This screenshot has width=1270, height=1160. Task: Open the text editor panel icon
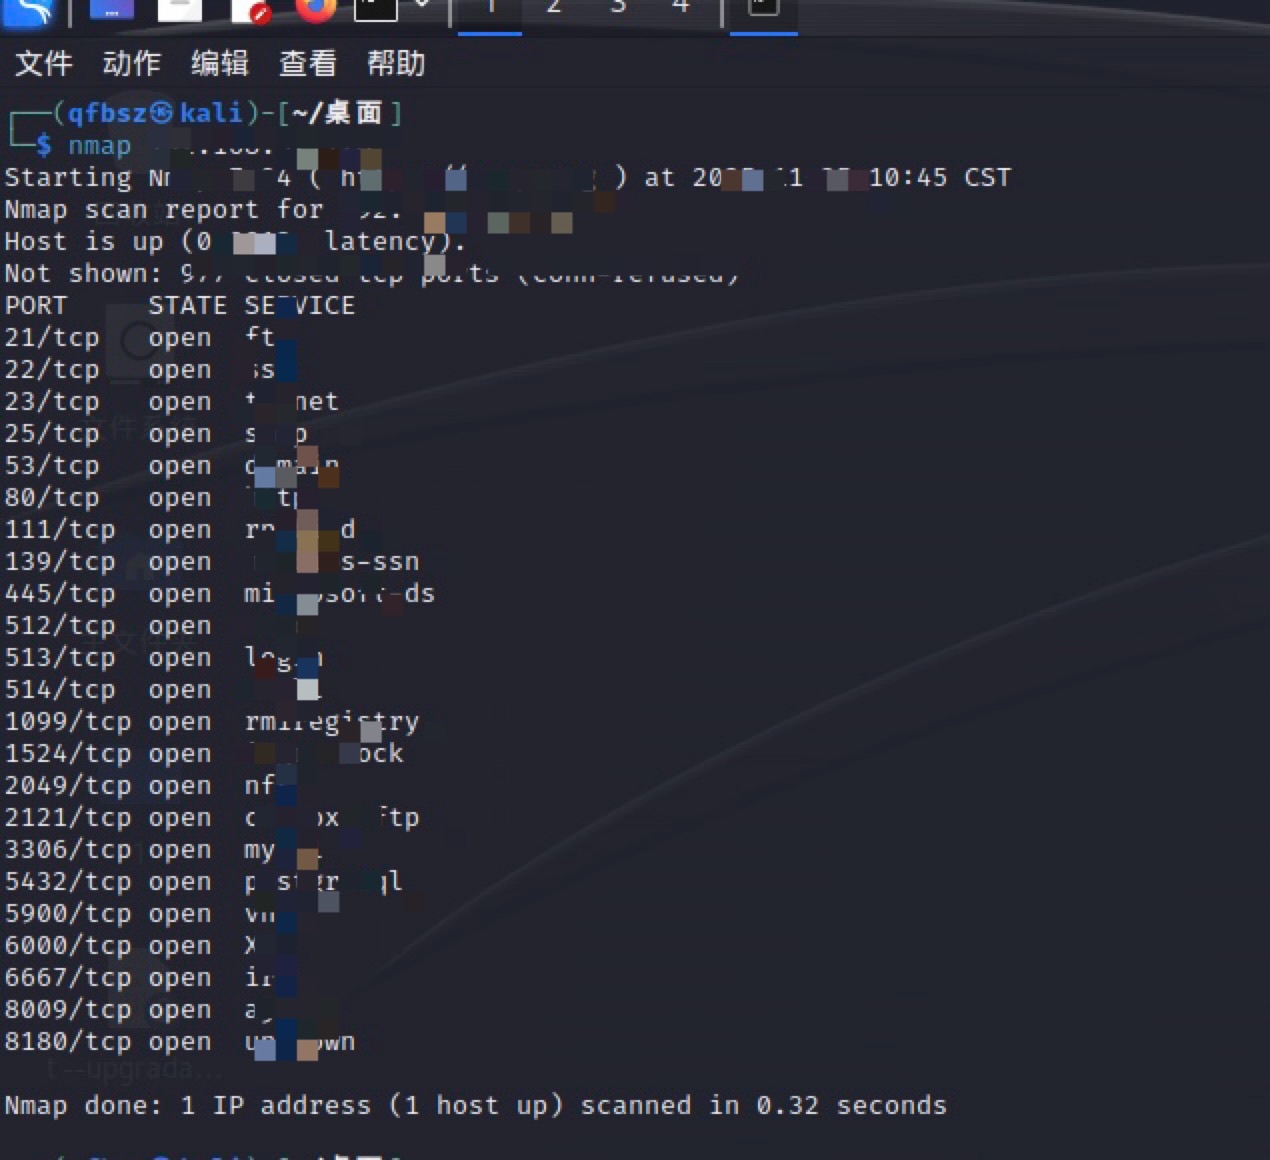[x=180, y=10]
